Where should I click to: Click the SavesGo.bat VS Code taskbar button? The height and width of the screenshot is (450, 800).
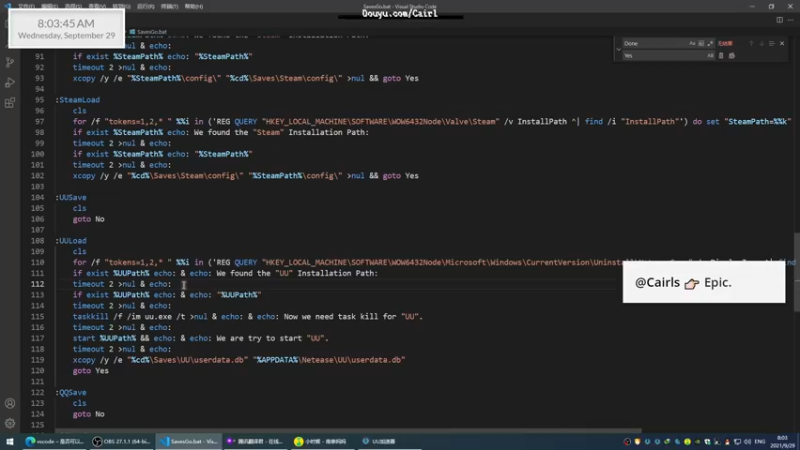point(189,441)
